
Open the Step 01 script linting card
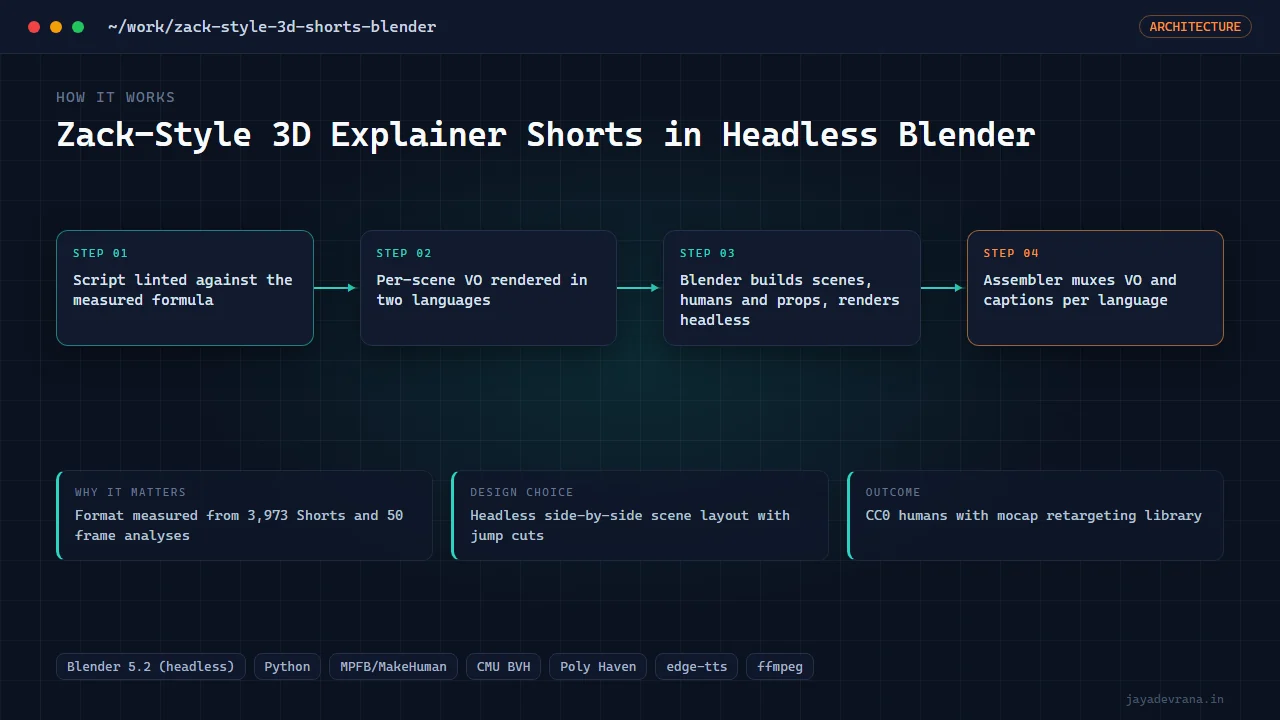click(185, 288)
